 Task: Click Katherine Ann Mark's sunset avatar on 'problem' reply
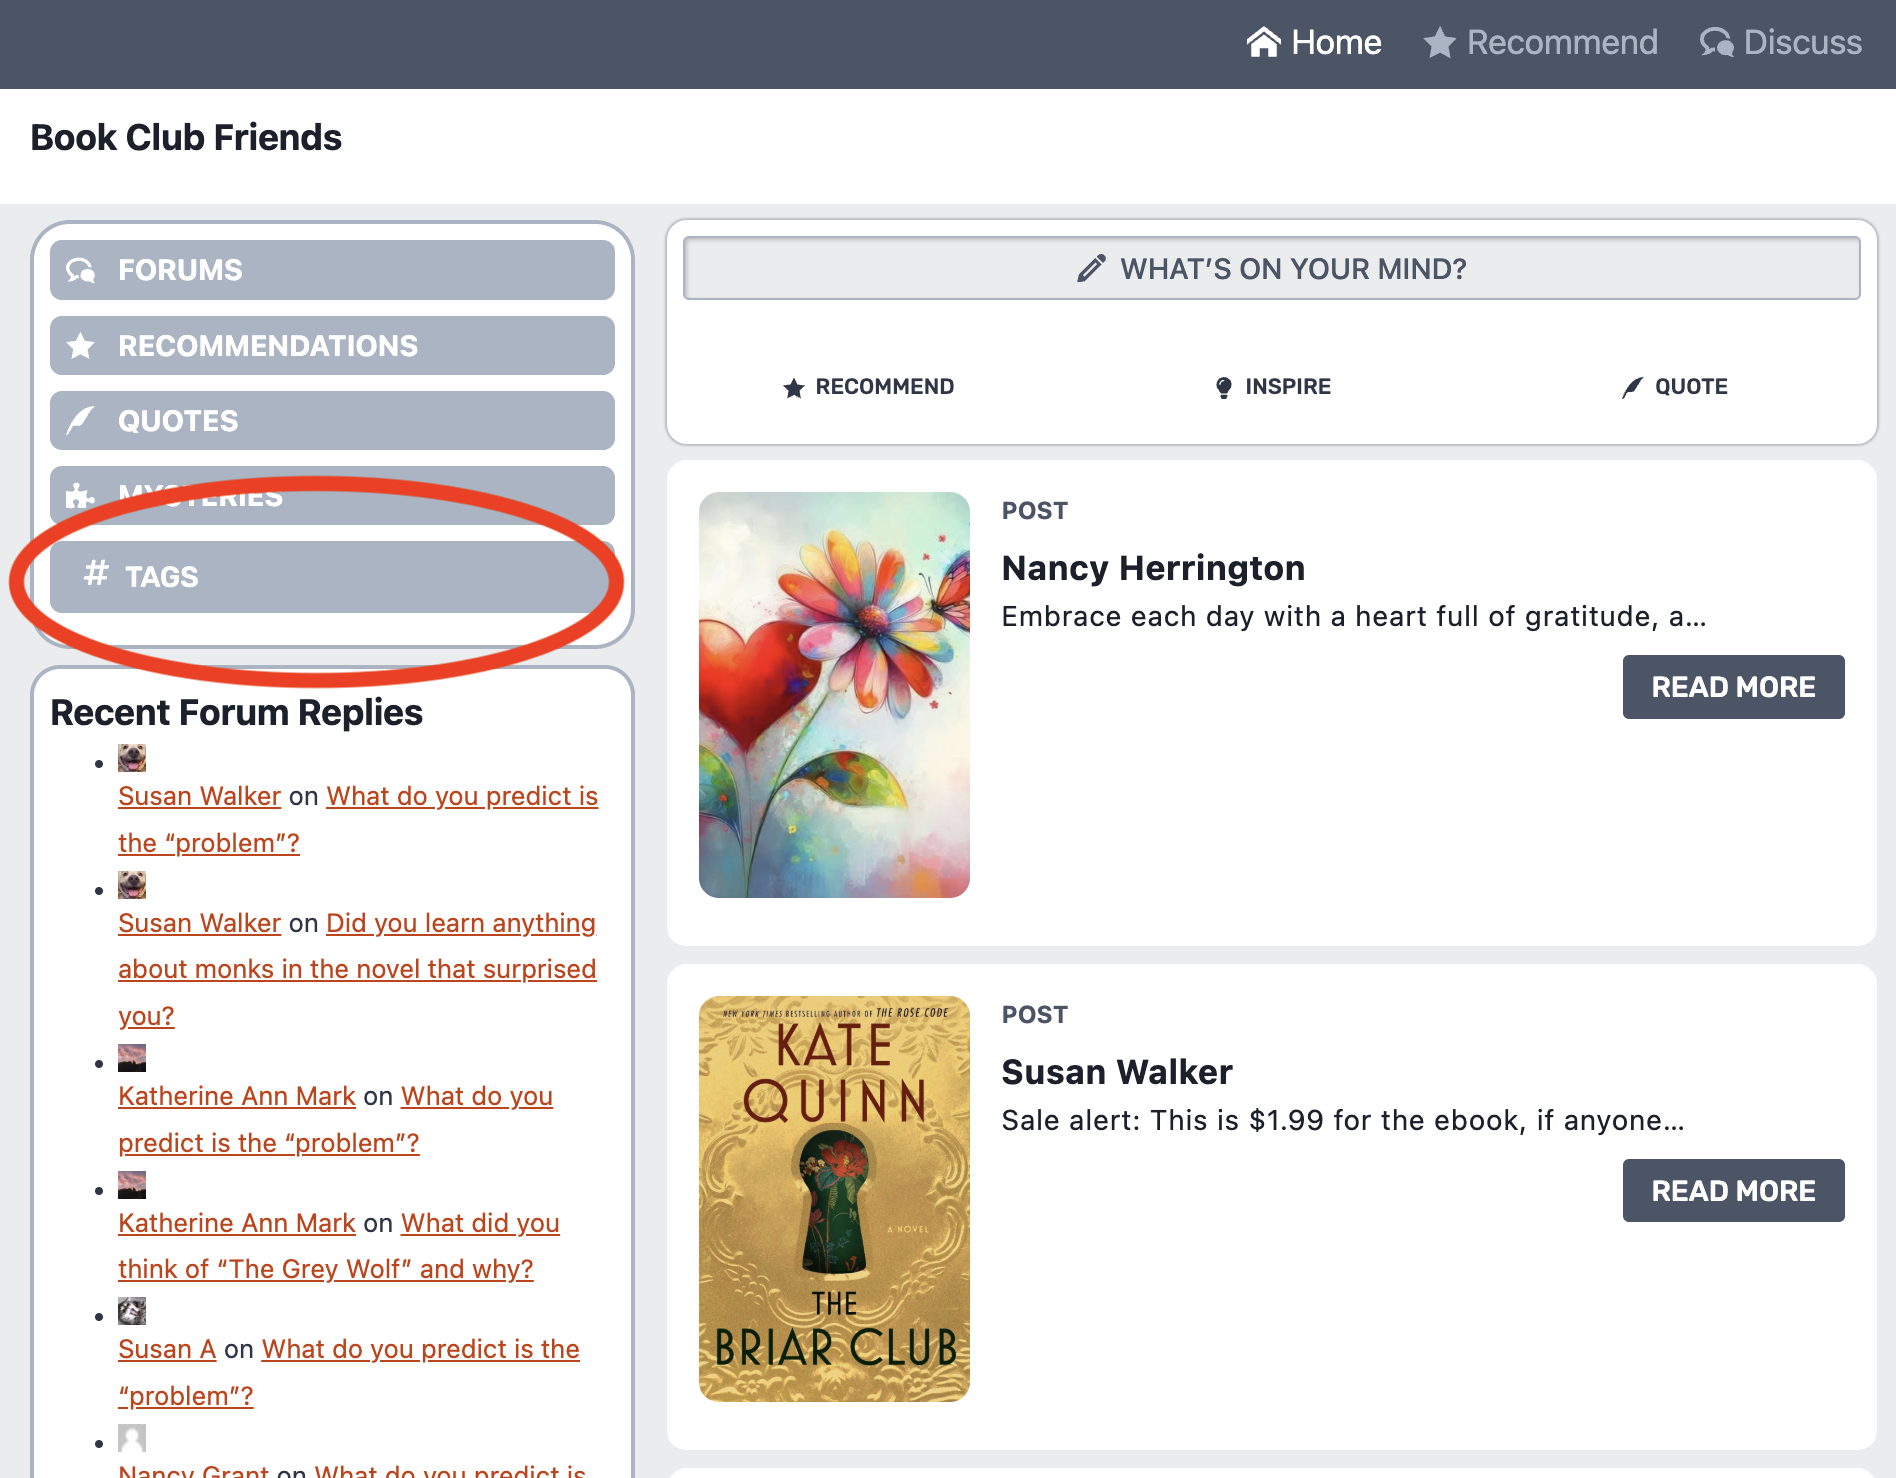[x=132, y=1058]
